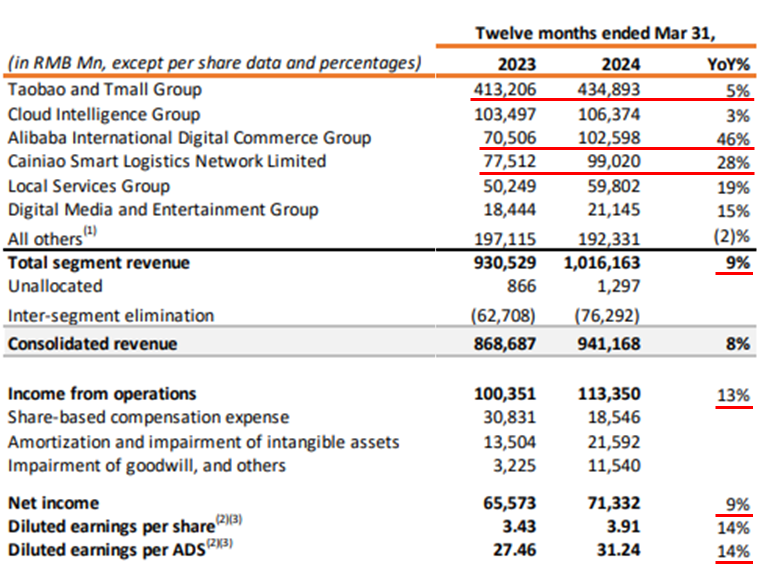Screen dimensions: 783x570
Task: Click the Unallocated value 866
Action: coord(521,286)
